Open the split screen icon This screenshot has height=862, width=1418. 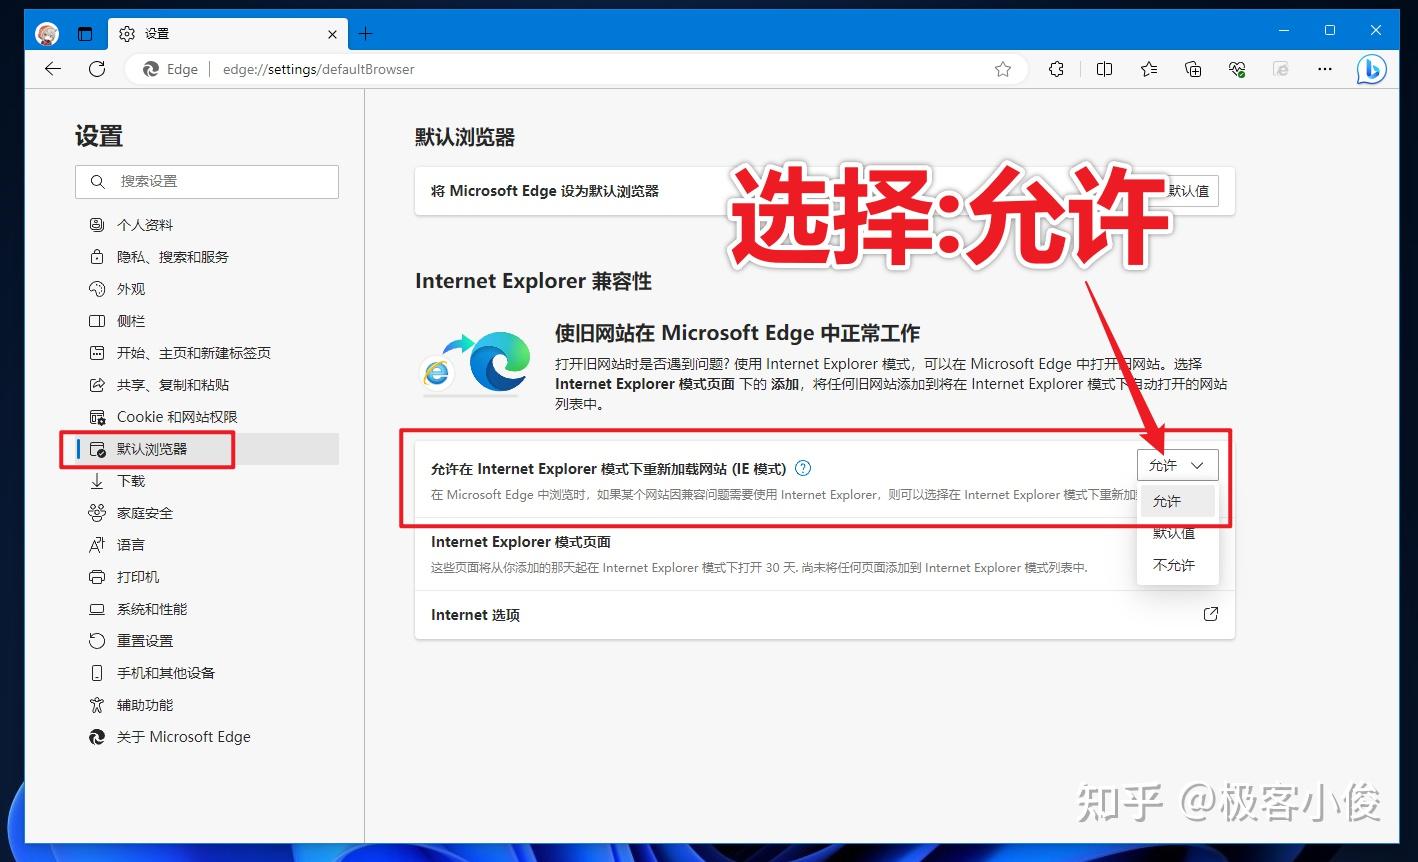1104,69
